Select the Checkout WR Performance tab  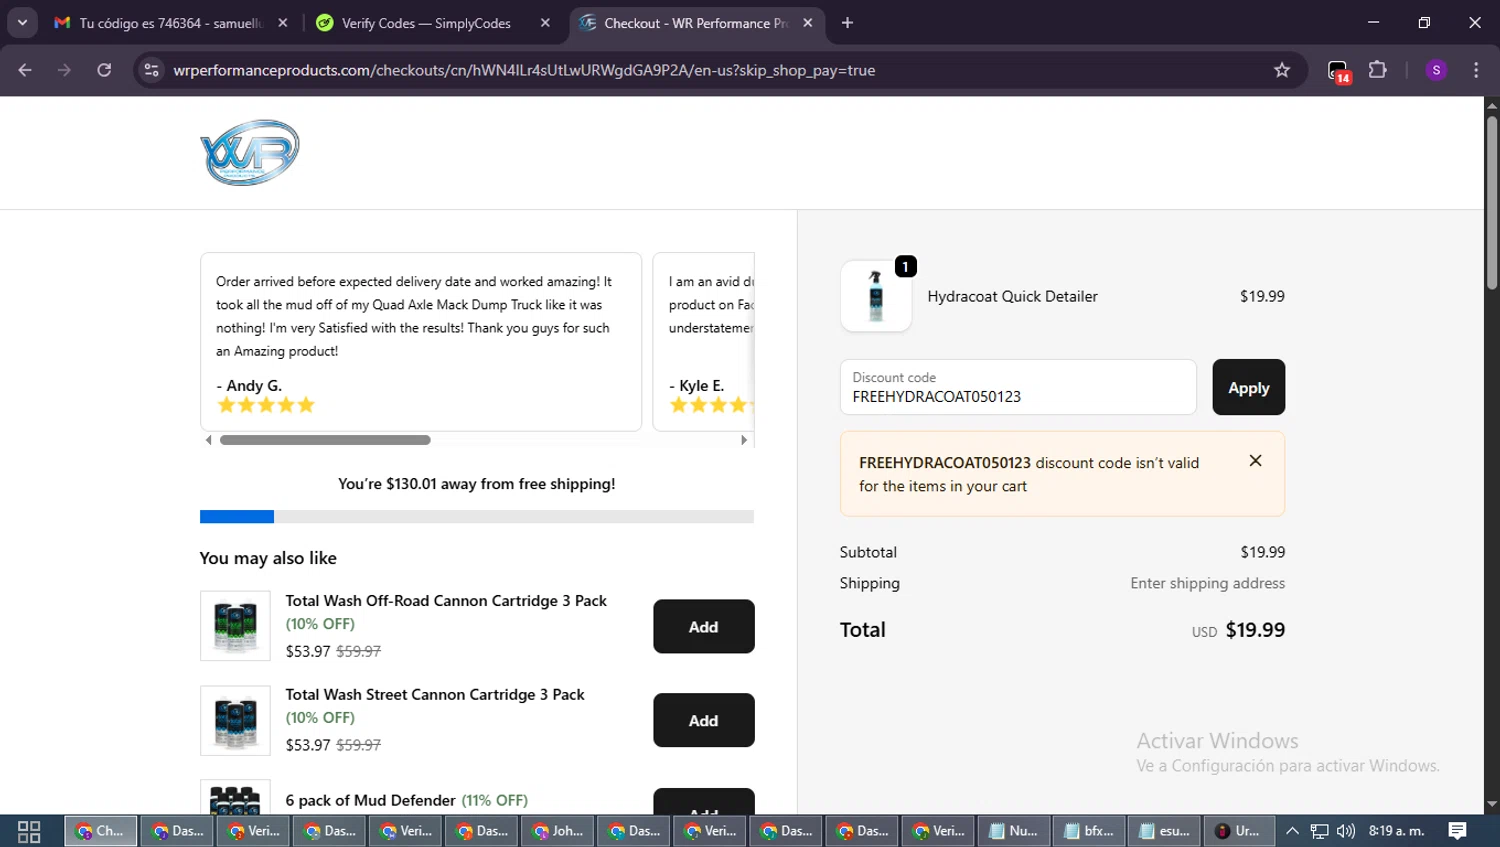point(697,23)
